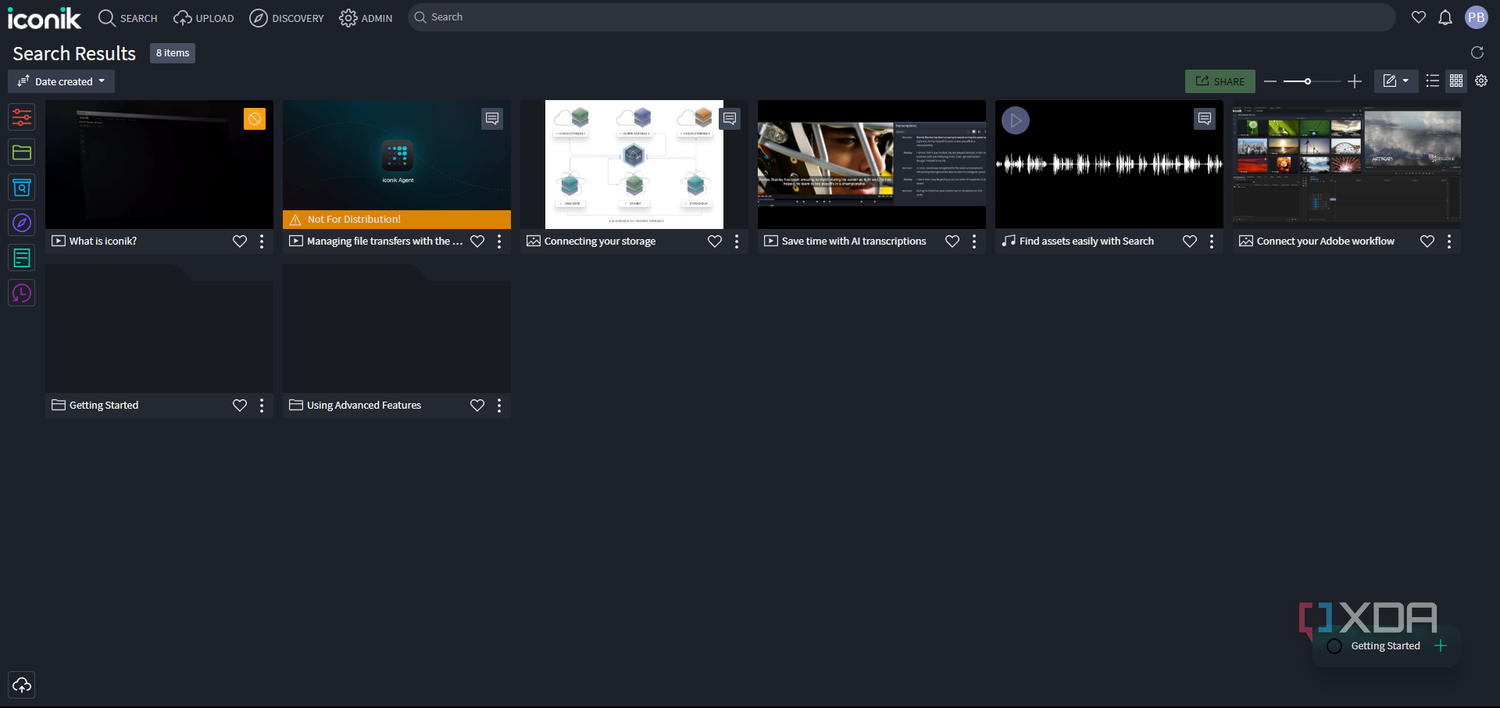Open the filters sidebar icon
This screenshot has width=1500, height=708.
pos(22,117)
